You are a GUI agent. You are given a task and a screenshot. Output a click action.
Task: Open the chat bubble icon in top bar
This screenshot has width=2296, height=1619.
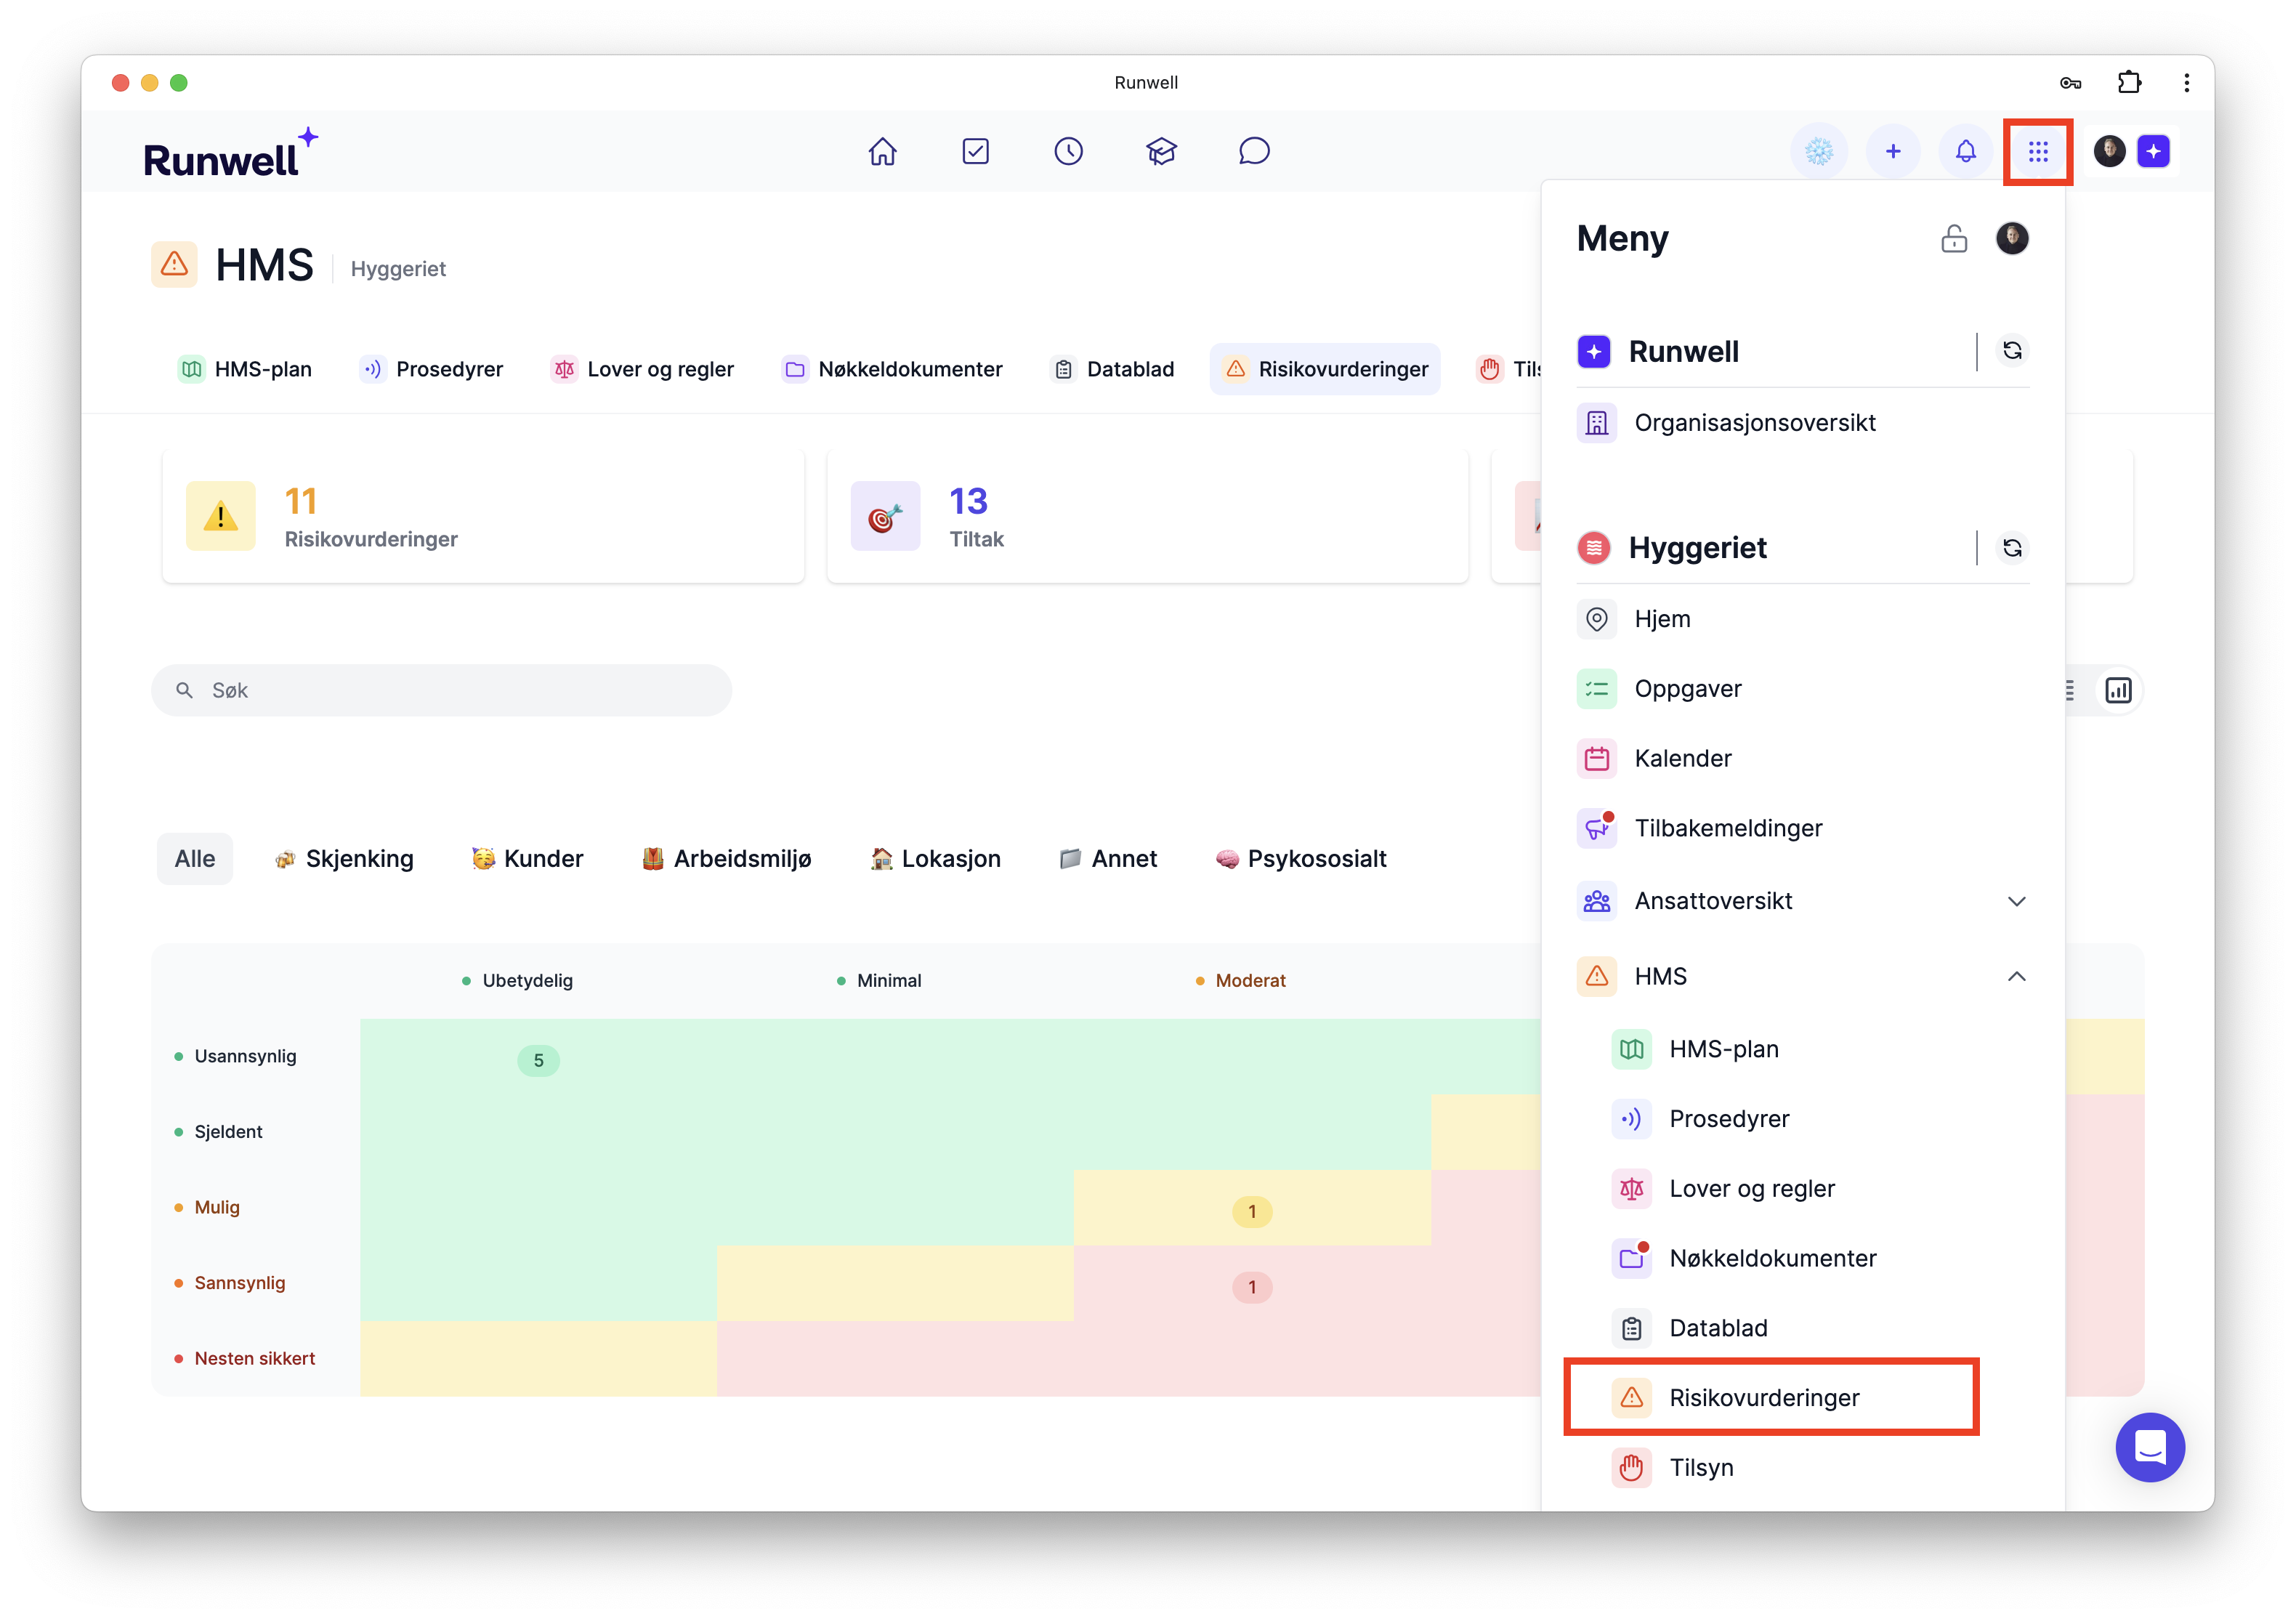[1254, 151]
